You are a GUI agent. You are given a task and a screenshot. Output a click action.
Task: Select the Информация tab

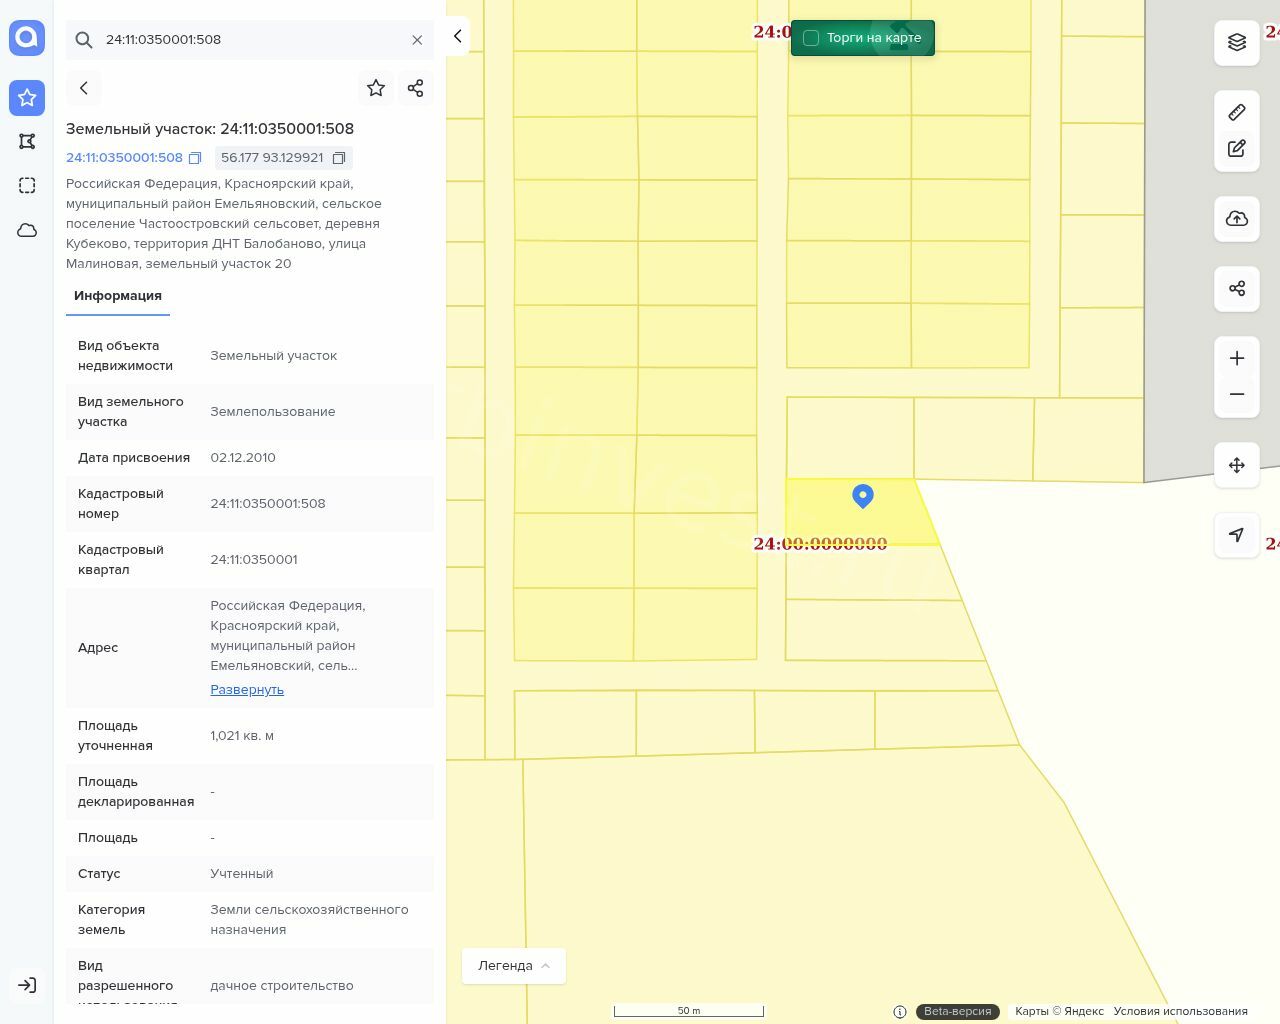(118, 296)
